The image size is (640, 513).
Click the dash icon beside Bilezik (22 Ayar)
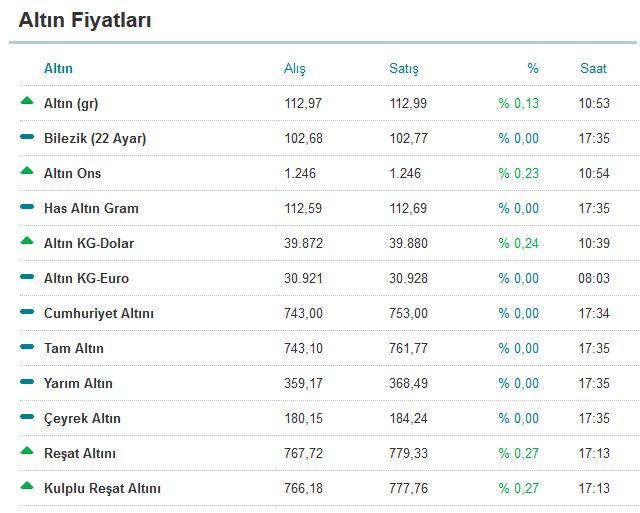pos(27,137)
